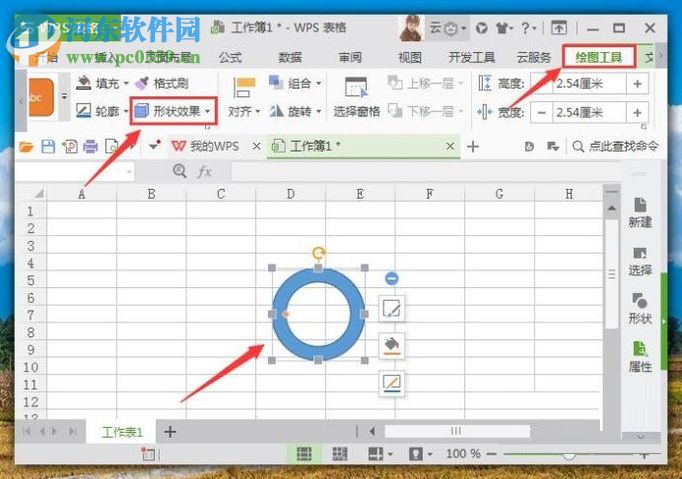Screen dimensions: 682x479
Task: Select row 7 header
Action: point(30,315)
